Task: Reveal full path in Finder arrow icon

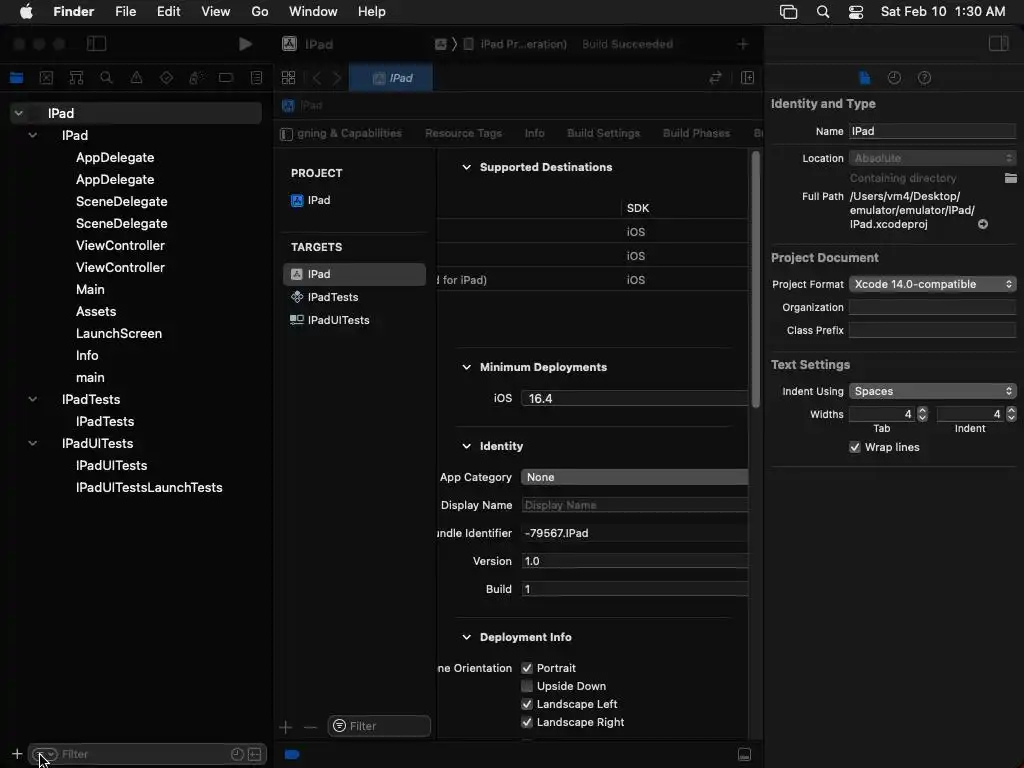Action: pos(983,224)
